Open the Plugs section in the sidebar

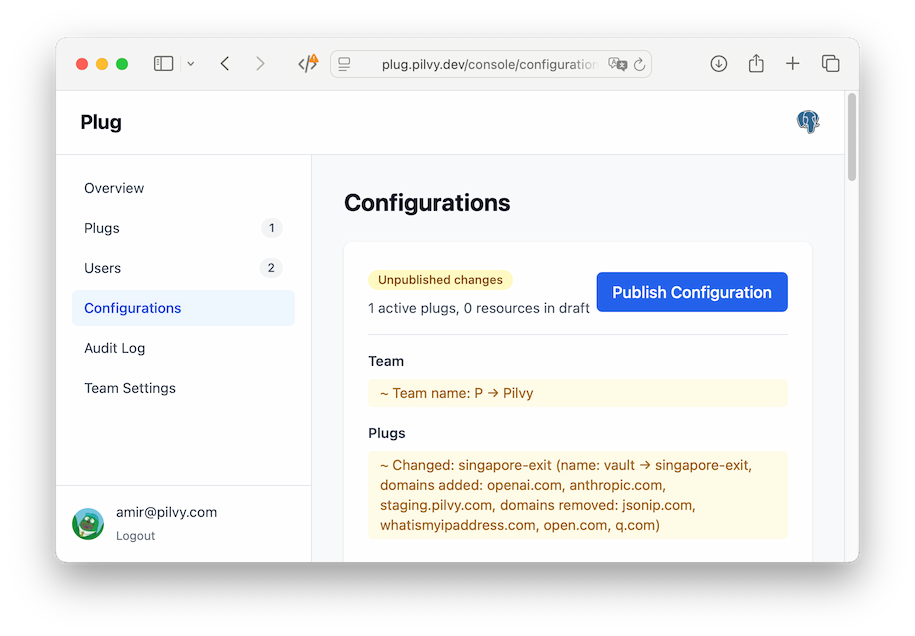101,228
